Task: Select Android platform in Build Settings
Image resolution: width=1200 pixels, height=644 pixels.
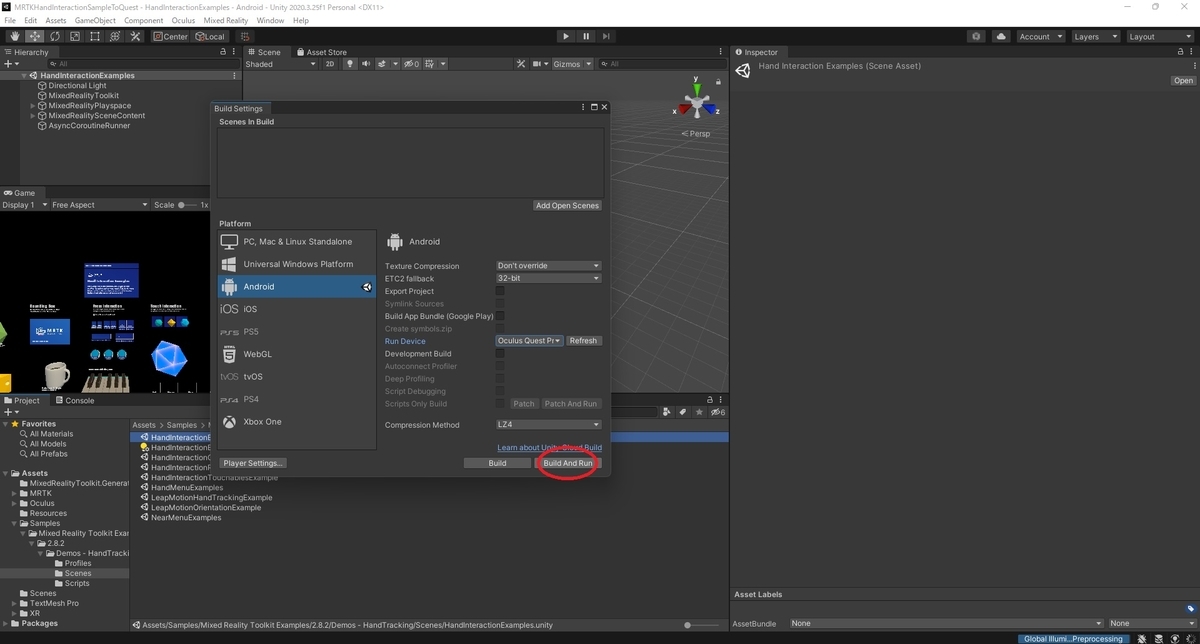Action: pos(297,286)
